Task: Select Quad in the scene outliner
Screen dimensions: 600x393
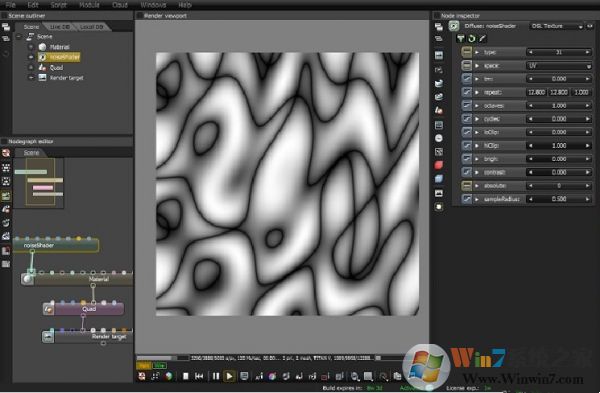Action: pyautogui.click(x=56, y=68)
